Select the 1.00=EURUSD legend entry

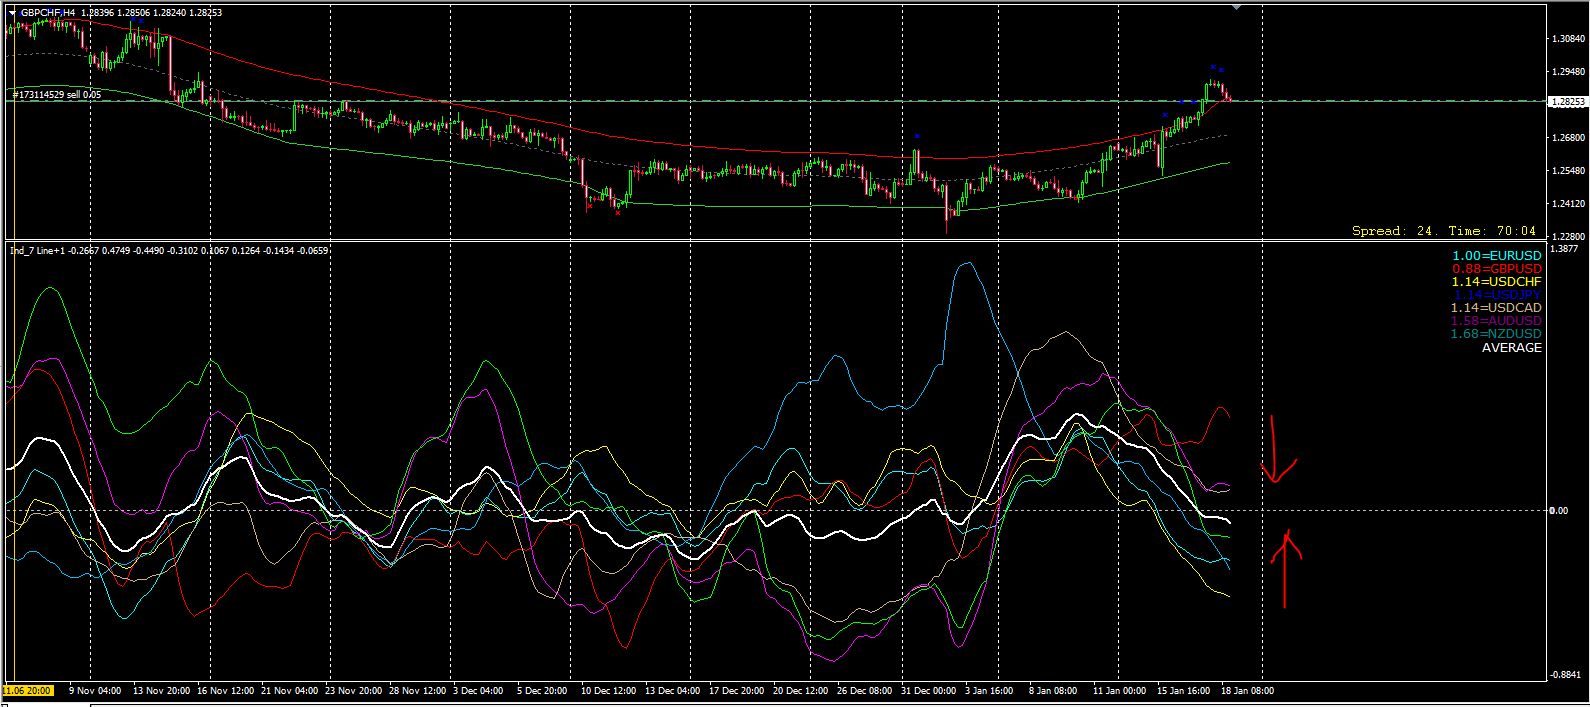[1497, 256]
